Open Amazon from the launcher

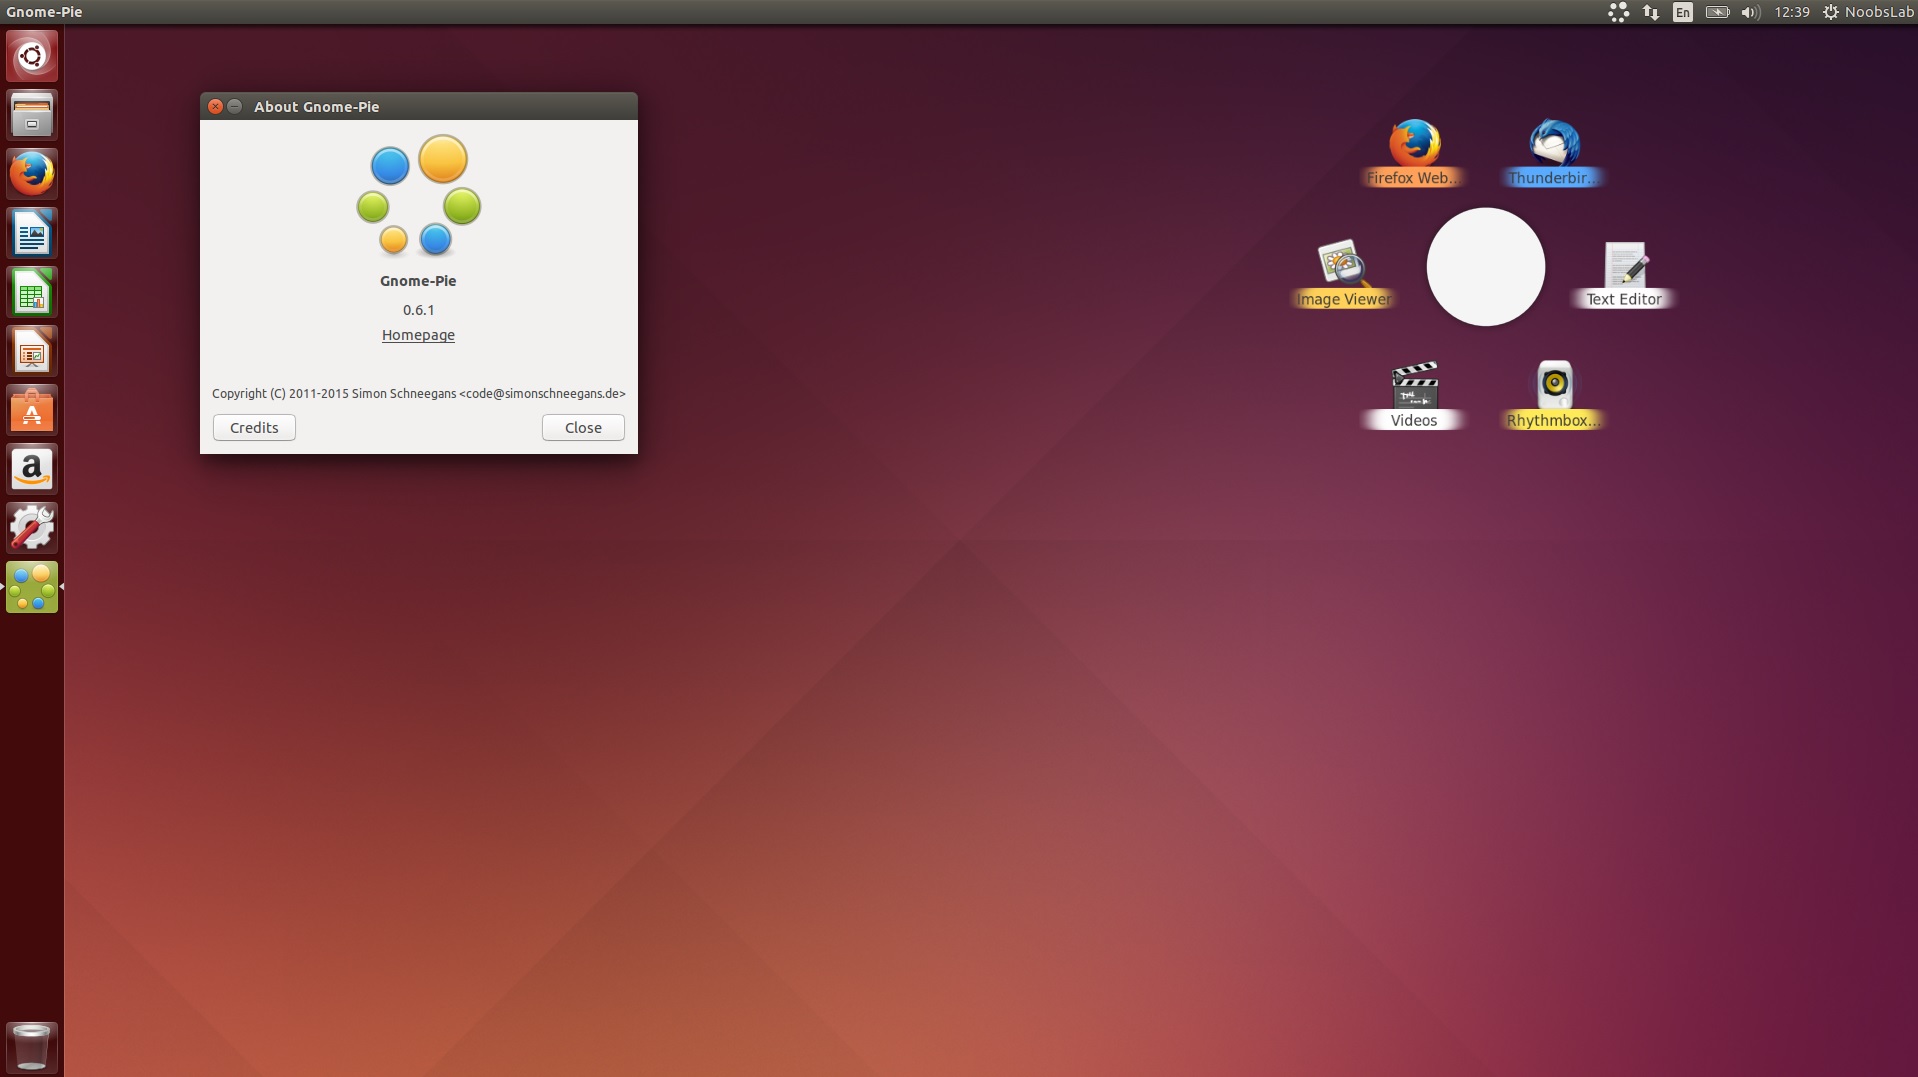[x=32, y=469]
